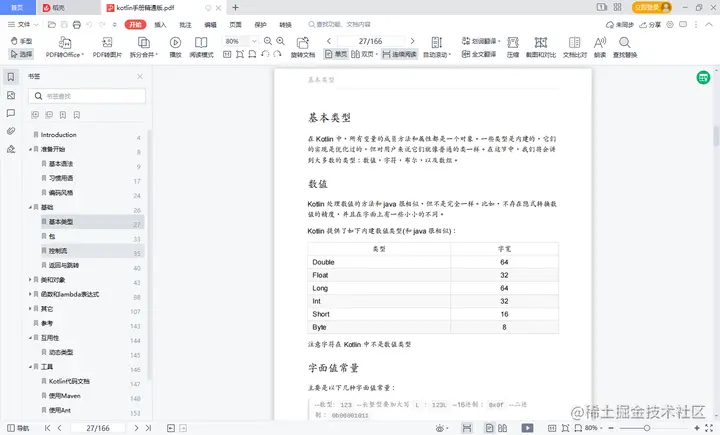Collapse the ribbon with the up chevron
Viewport: 720px width, 435px height.
click(709, 24)
